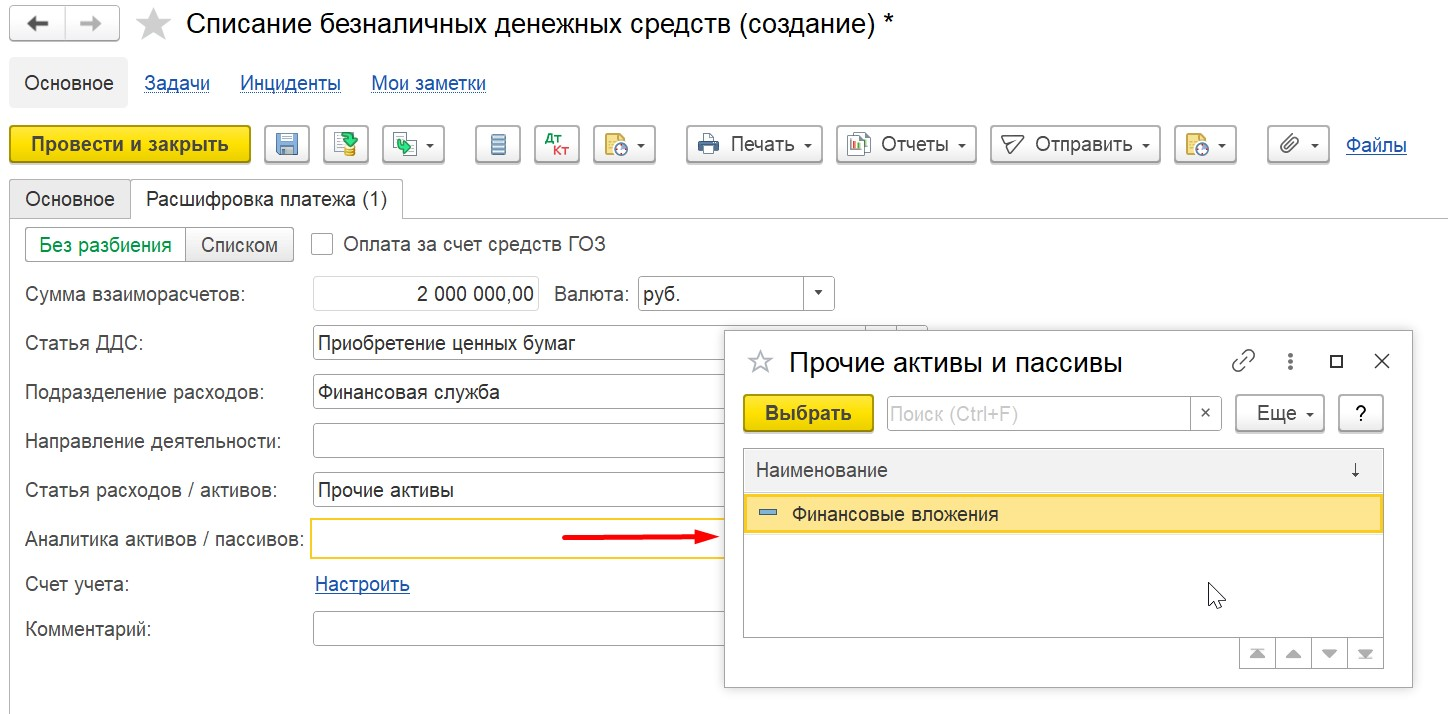Click the Сумма взаиморасчетов amount field

426,294
